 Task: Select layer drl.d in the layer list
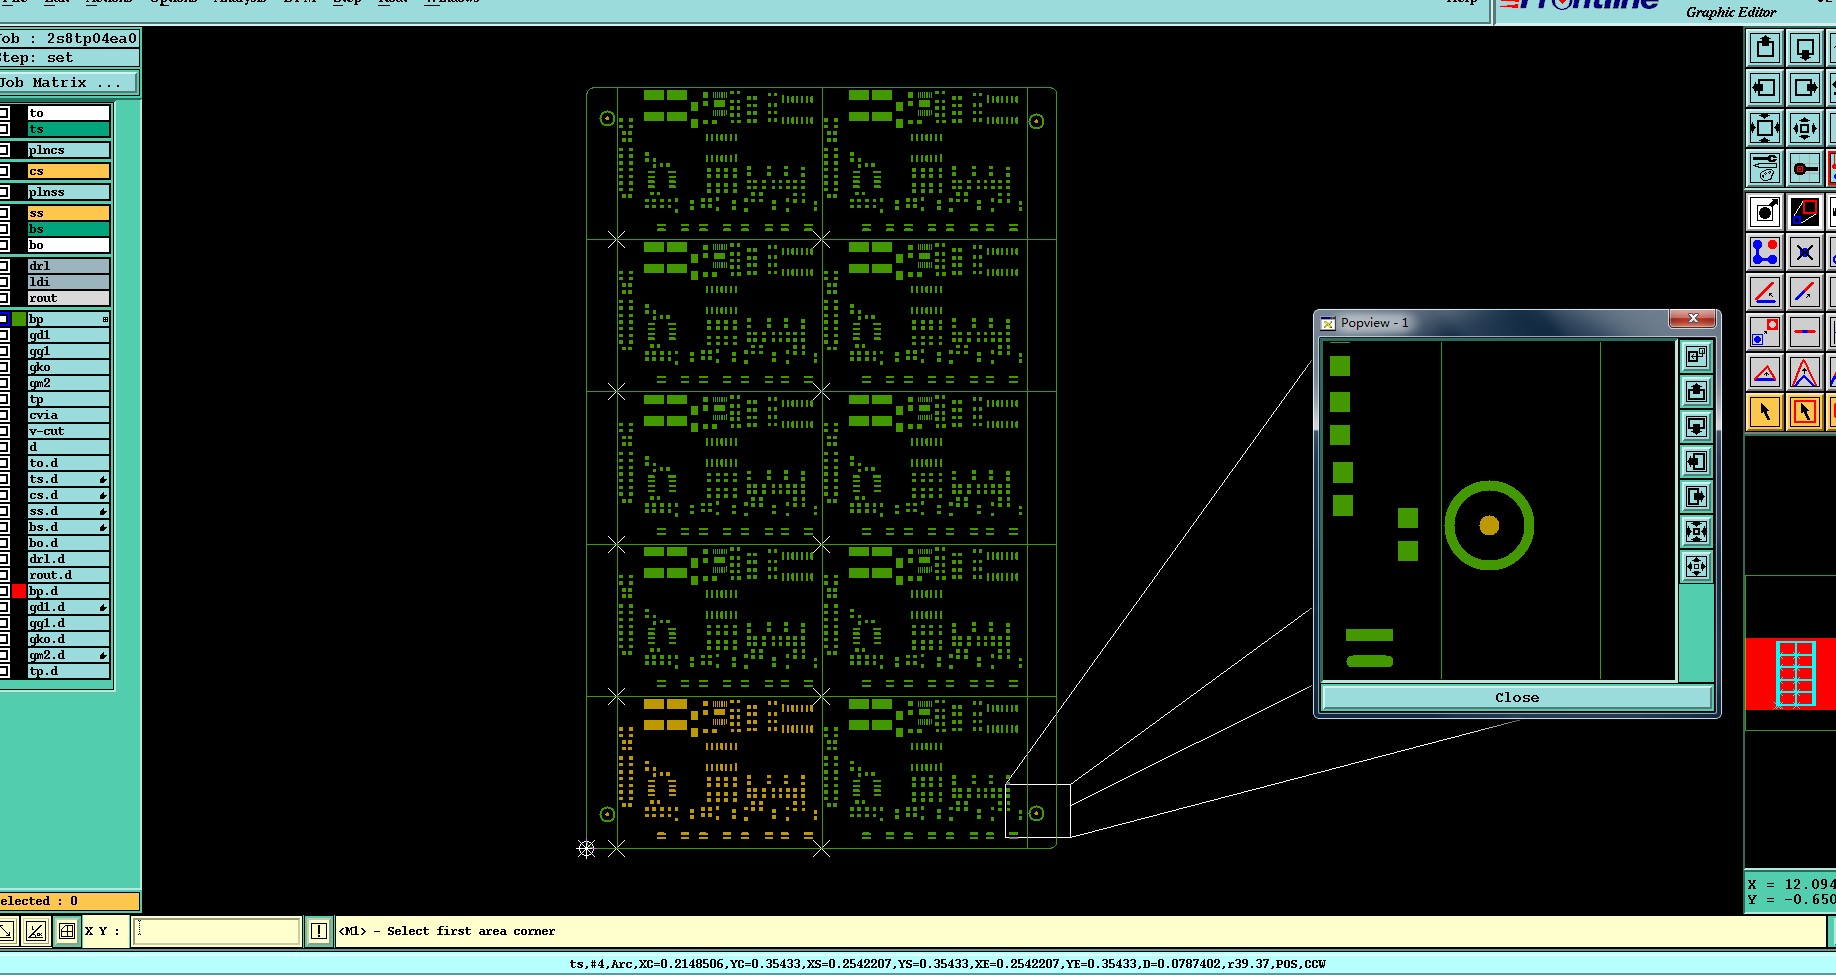pos(68,559)
